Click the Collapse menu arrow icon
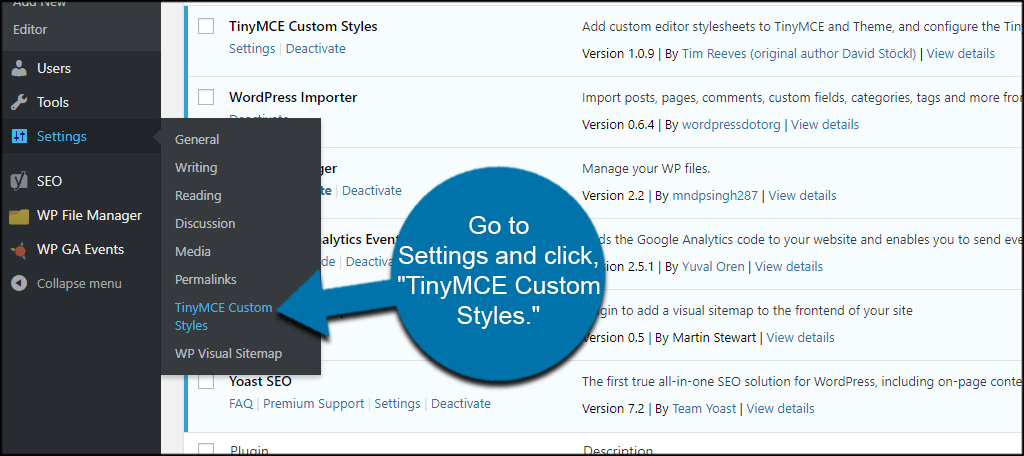The width and height of the screenshot is (1024, 456). click(x=20, y=284)
